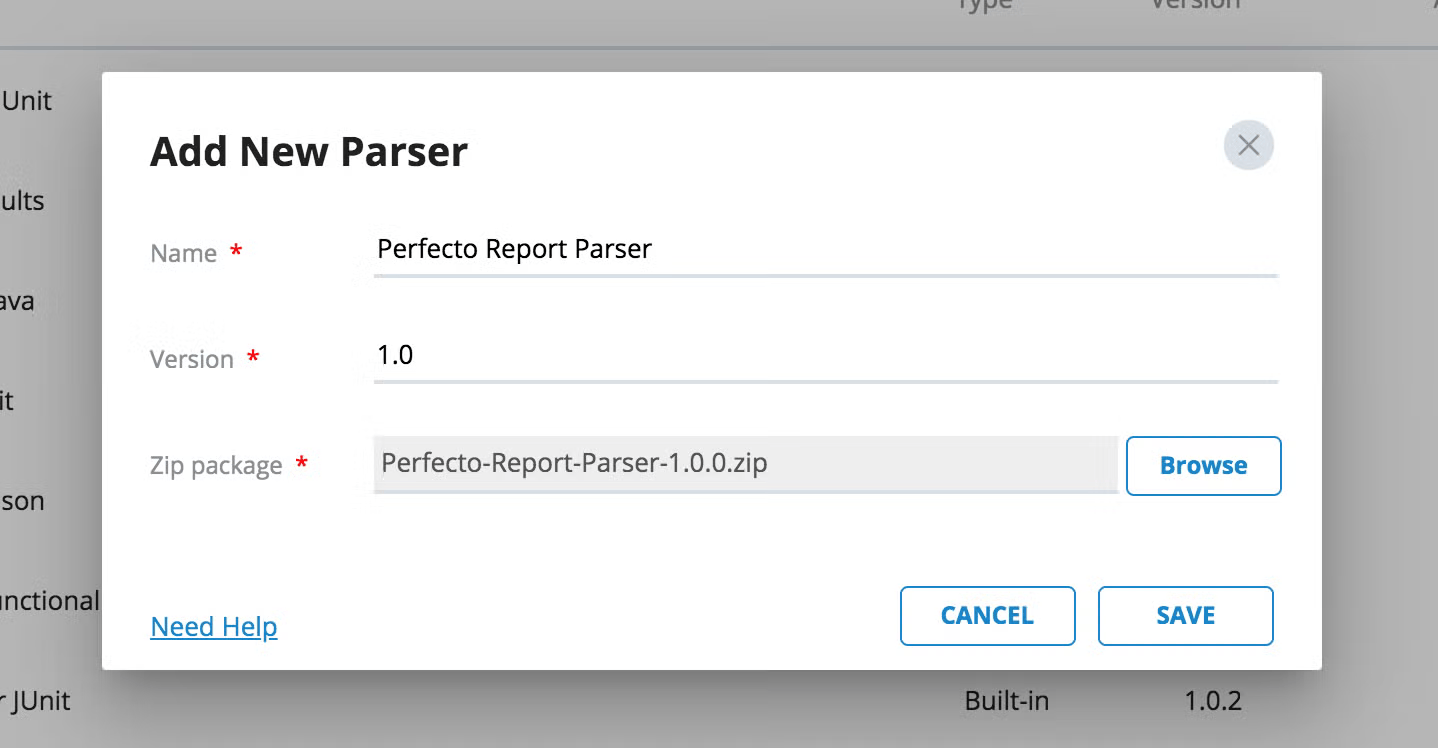Select the Perfecto-Report-Parser-1.0.0.zip file field
Image resolution: width=1438 pixels, height=748 pixels.
[745, 464]
